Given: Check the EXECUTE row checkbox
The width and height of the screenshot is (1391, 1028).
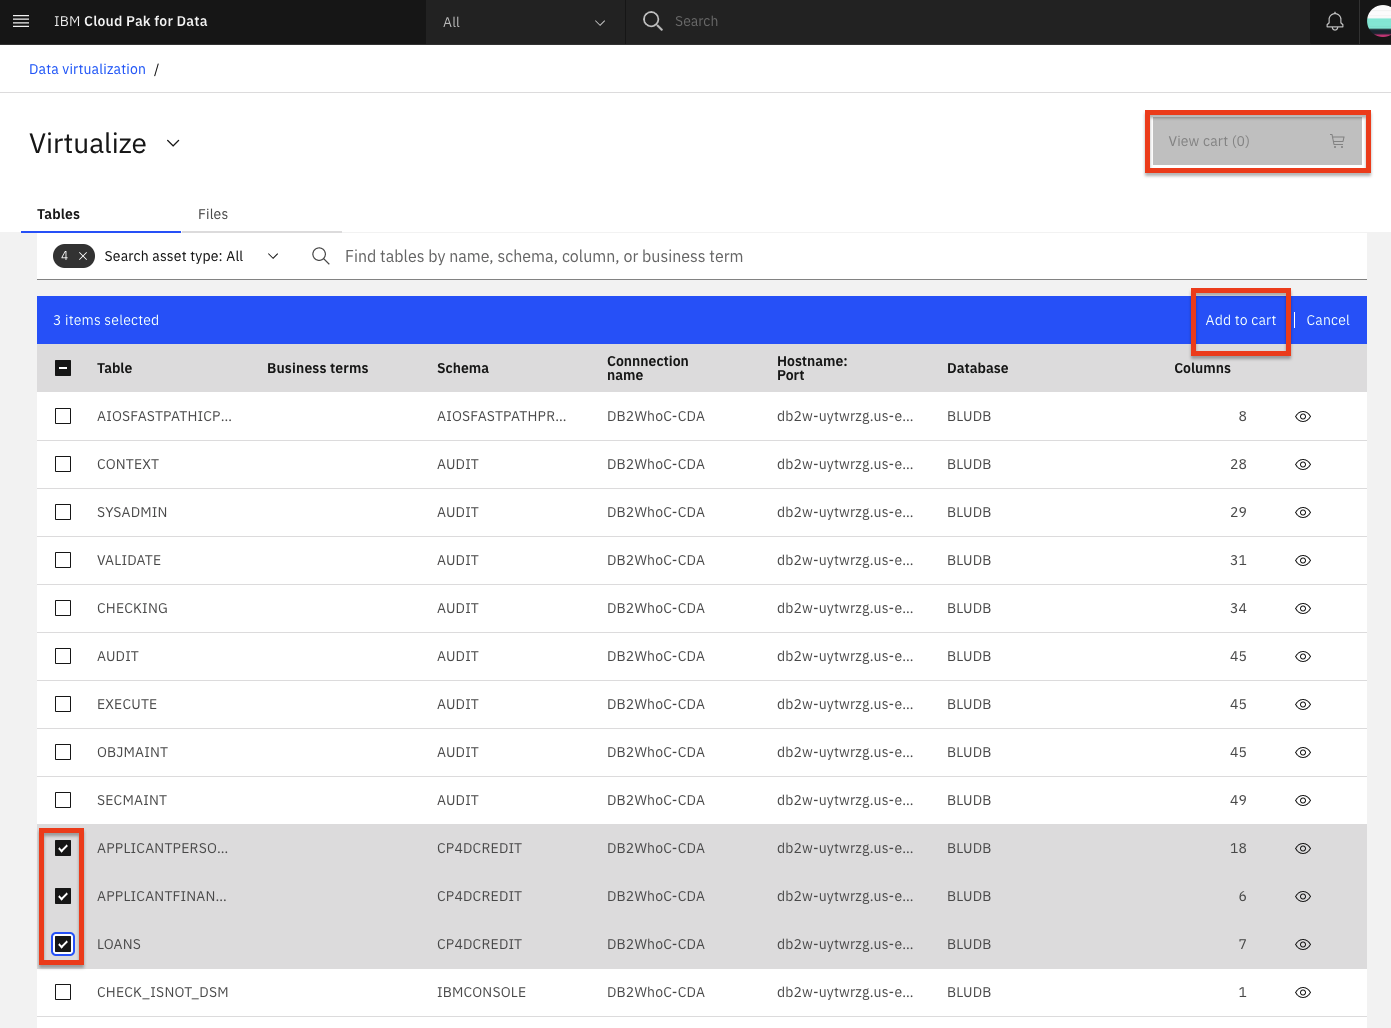Looking at the screenshot, I should 63,704.
